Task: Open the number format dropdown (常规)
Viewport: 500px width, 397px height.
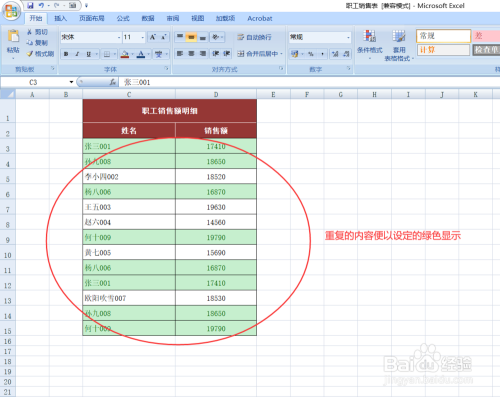Action: pyautogui.click(x=348, y=37)
